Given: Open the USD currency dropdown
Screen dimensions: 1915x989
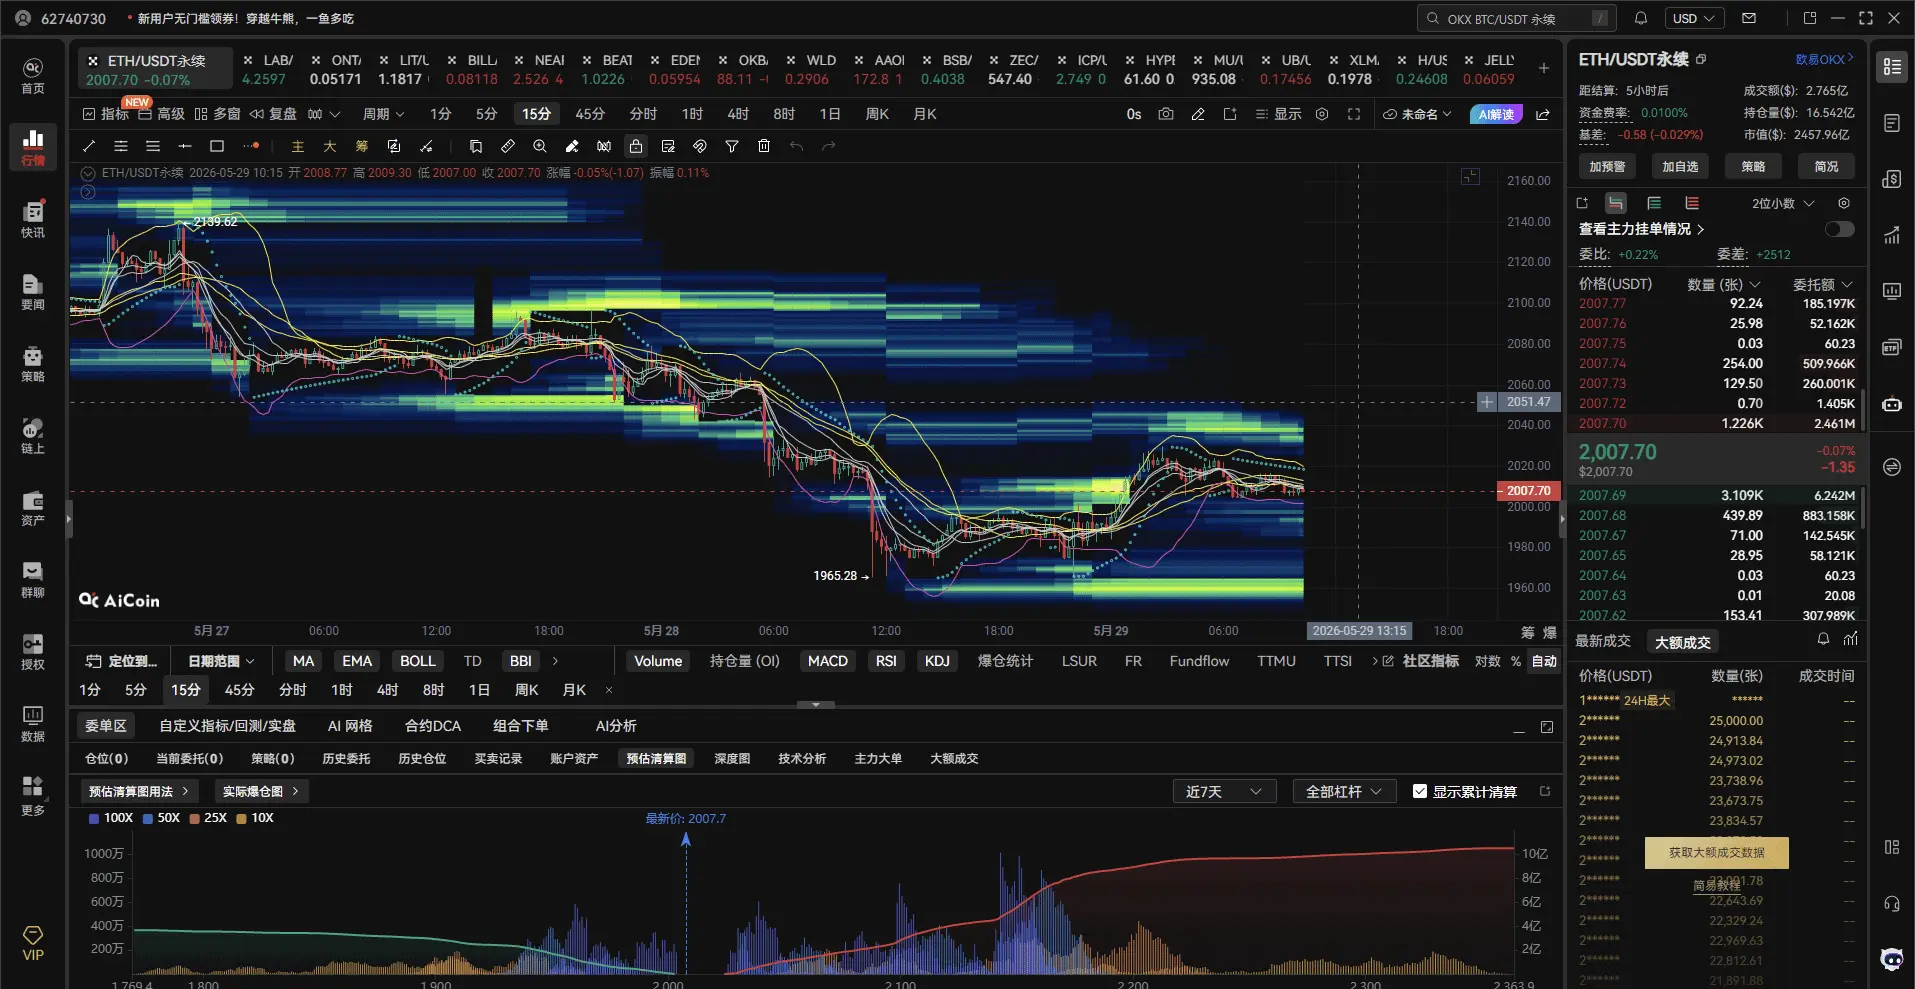Looking at the screenshot, I should (1694, 18).
